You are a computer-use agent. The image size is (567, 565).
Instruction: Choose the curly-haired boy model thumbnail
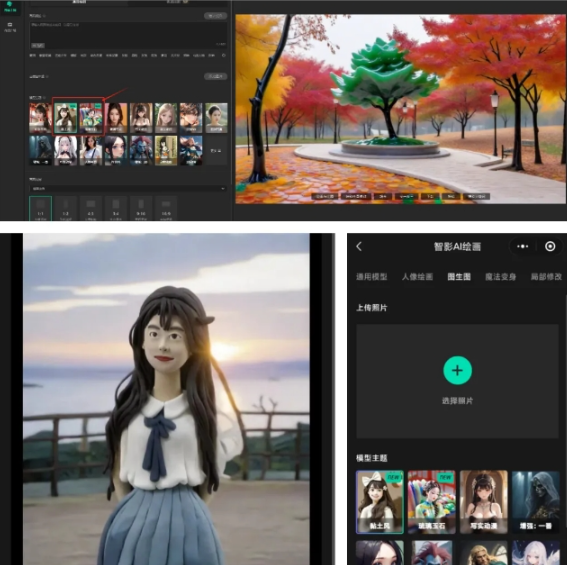click(191, 118)
